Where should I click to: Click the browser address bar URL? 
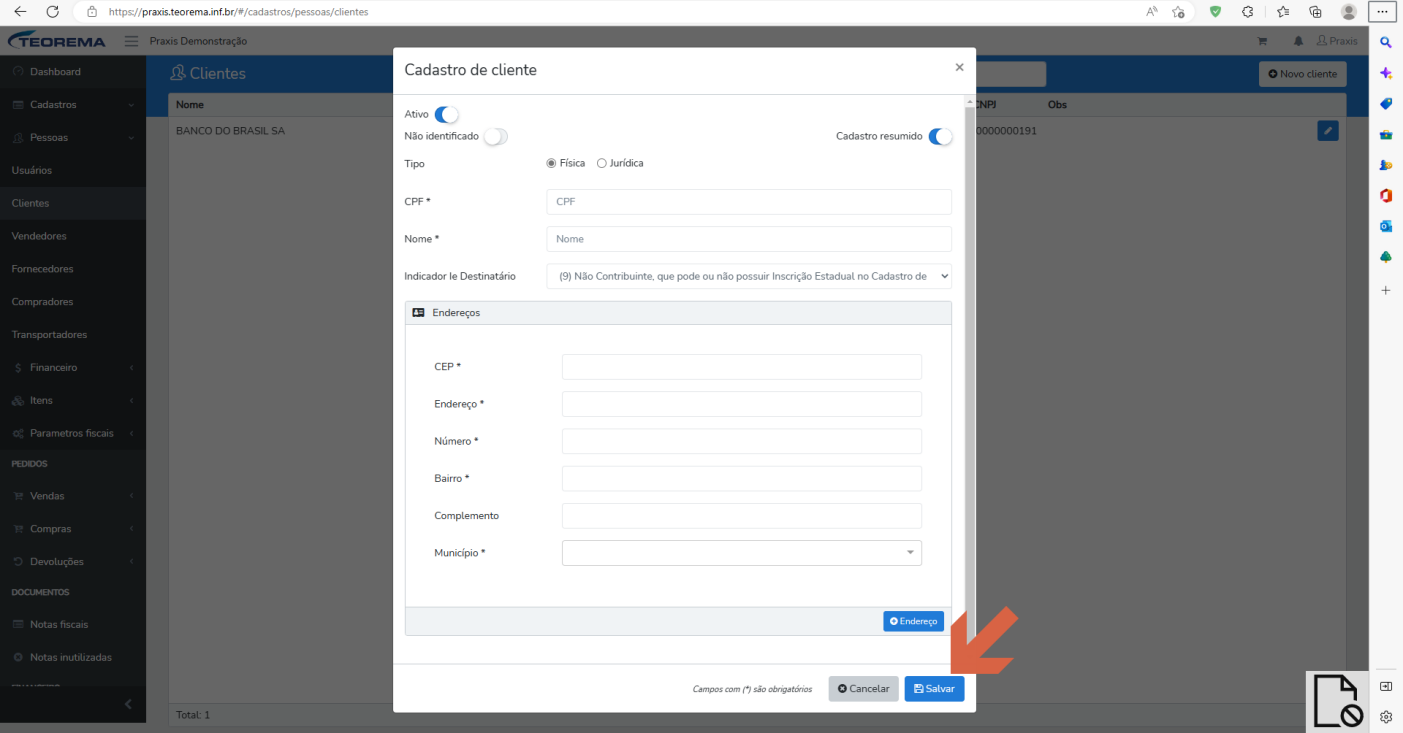coord(237,12)
